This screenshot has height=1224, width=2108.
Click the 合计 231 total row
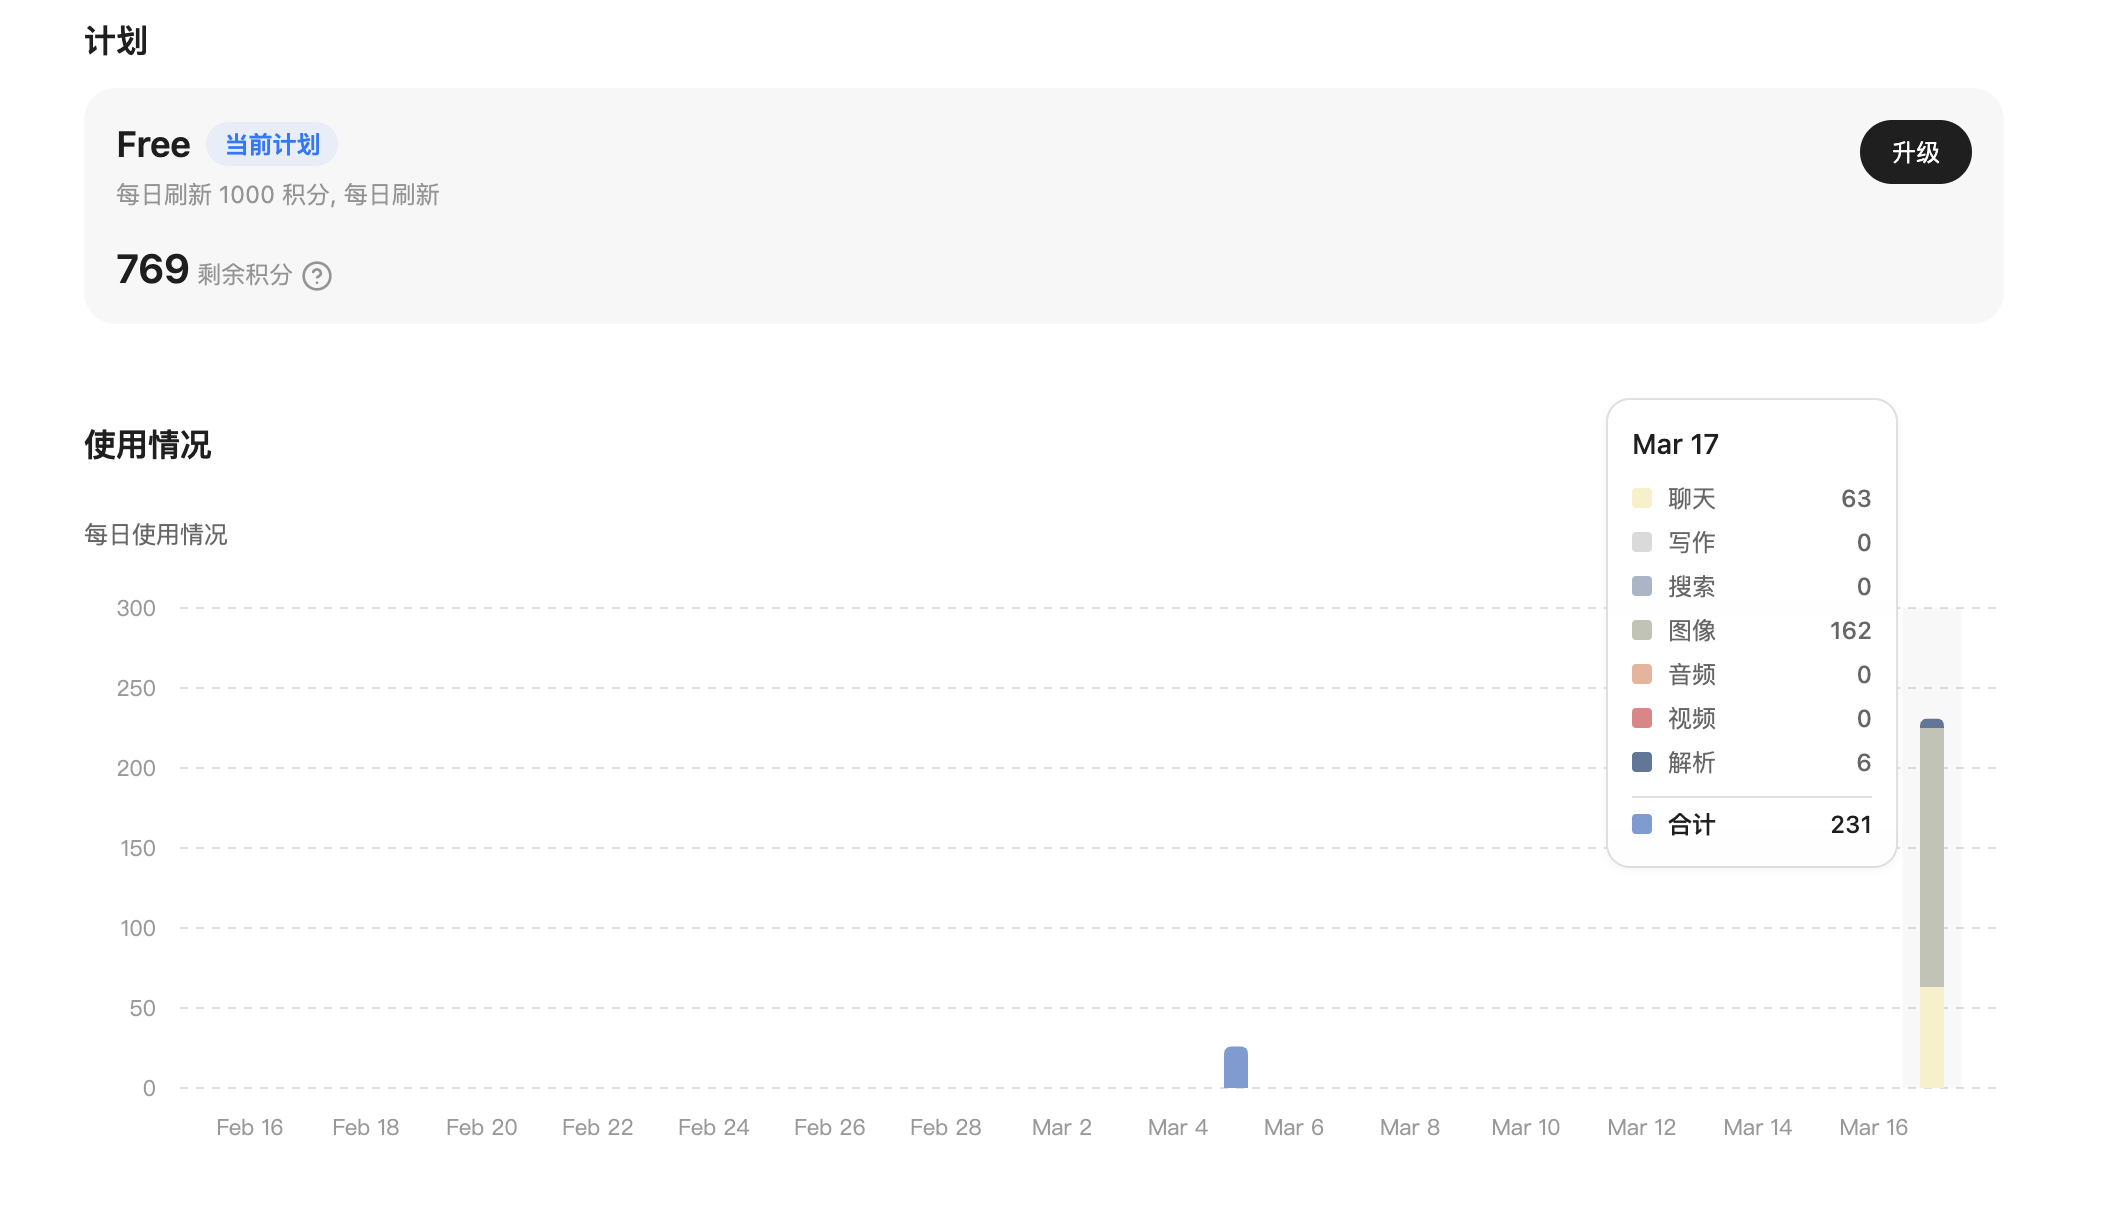coord(1750,824)
